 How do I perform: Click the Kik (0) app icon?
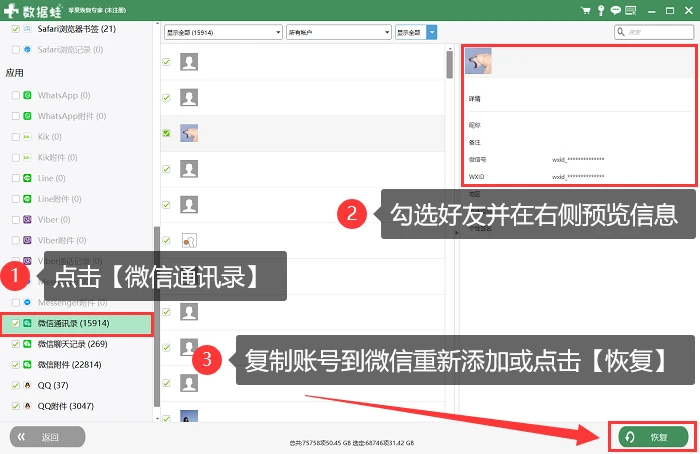point(27,137)
